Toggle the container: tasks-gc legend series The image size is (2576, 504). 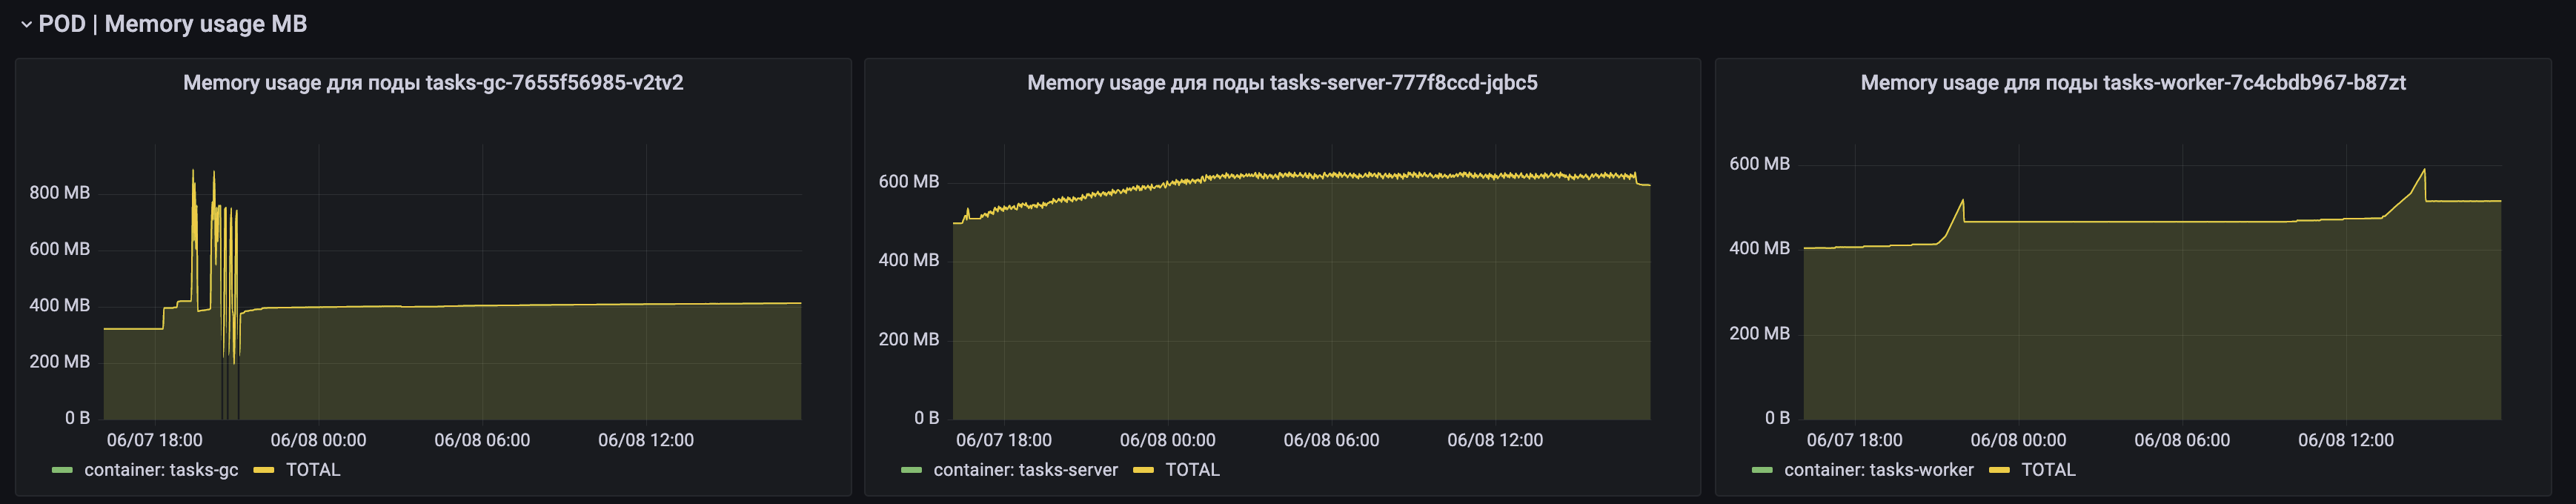[161, 470]
